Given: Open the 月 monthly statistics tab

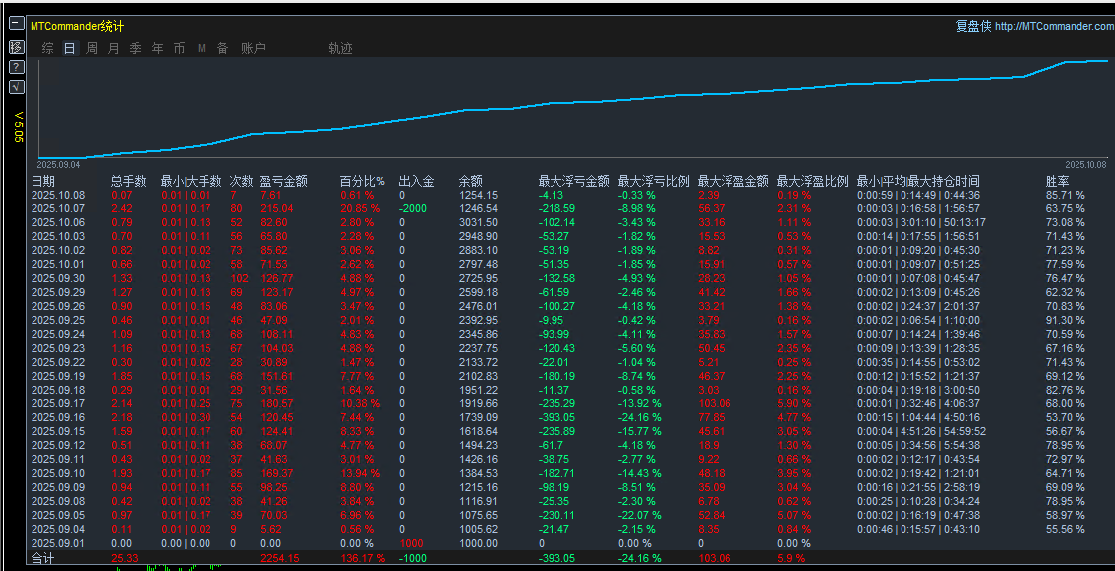Looking at the screenshot, I should [x=113, y=48].
